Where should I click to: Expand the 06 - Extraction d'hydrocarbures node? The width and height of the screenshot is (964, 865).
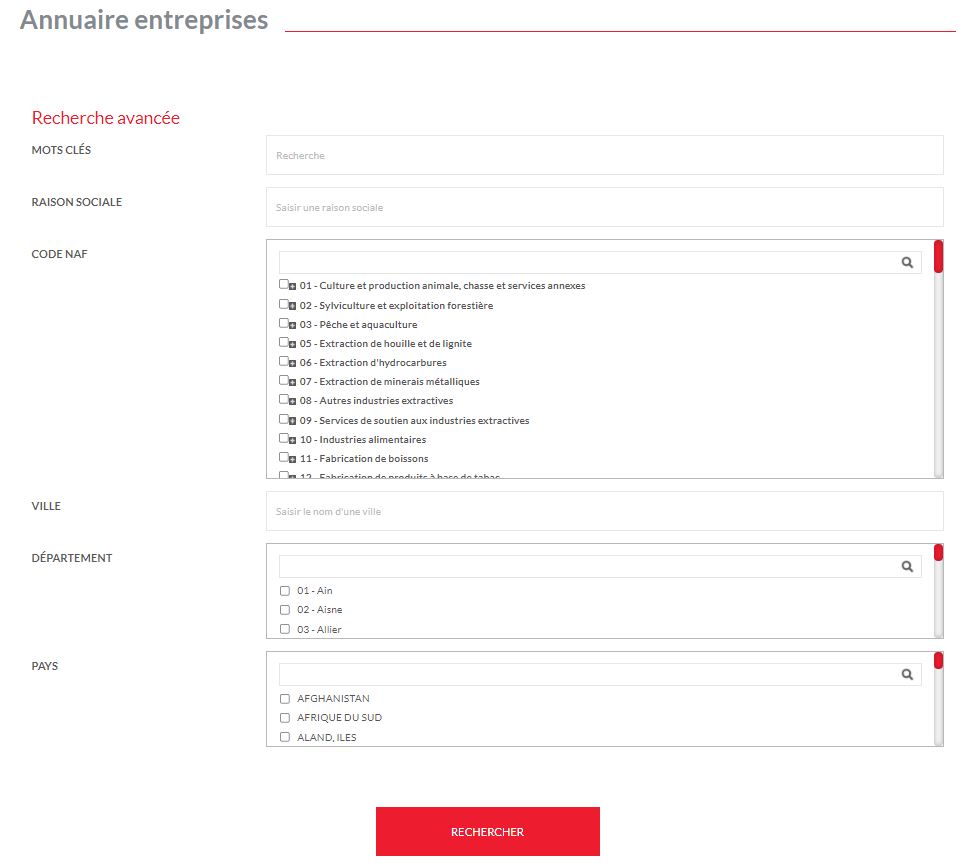(292, 364)
